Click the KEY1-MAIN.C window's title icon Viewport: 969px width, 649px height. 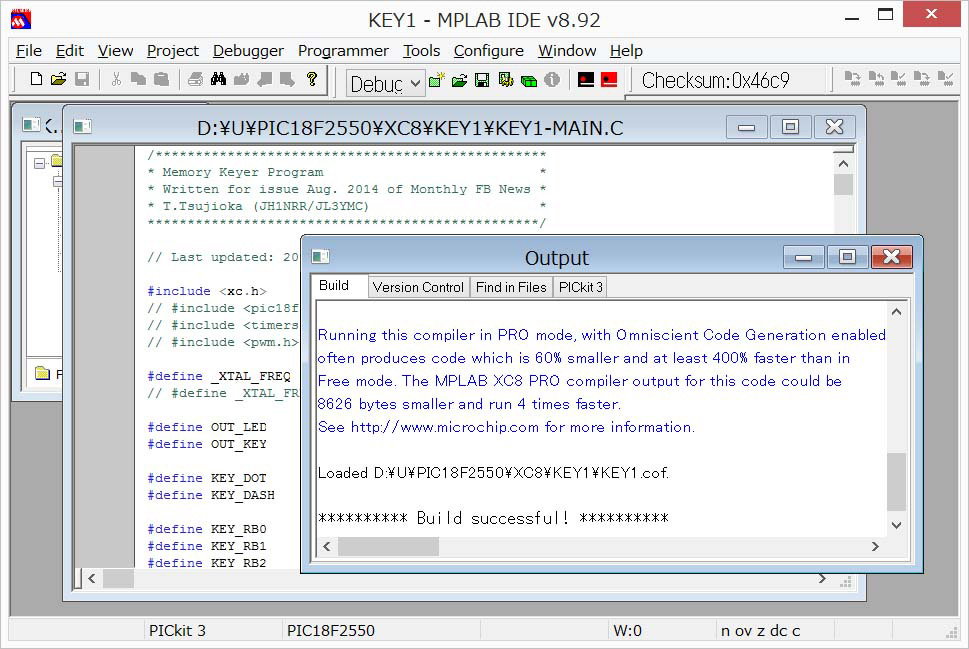pyautogui.click(x=82, y=127)
